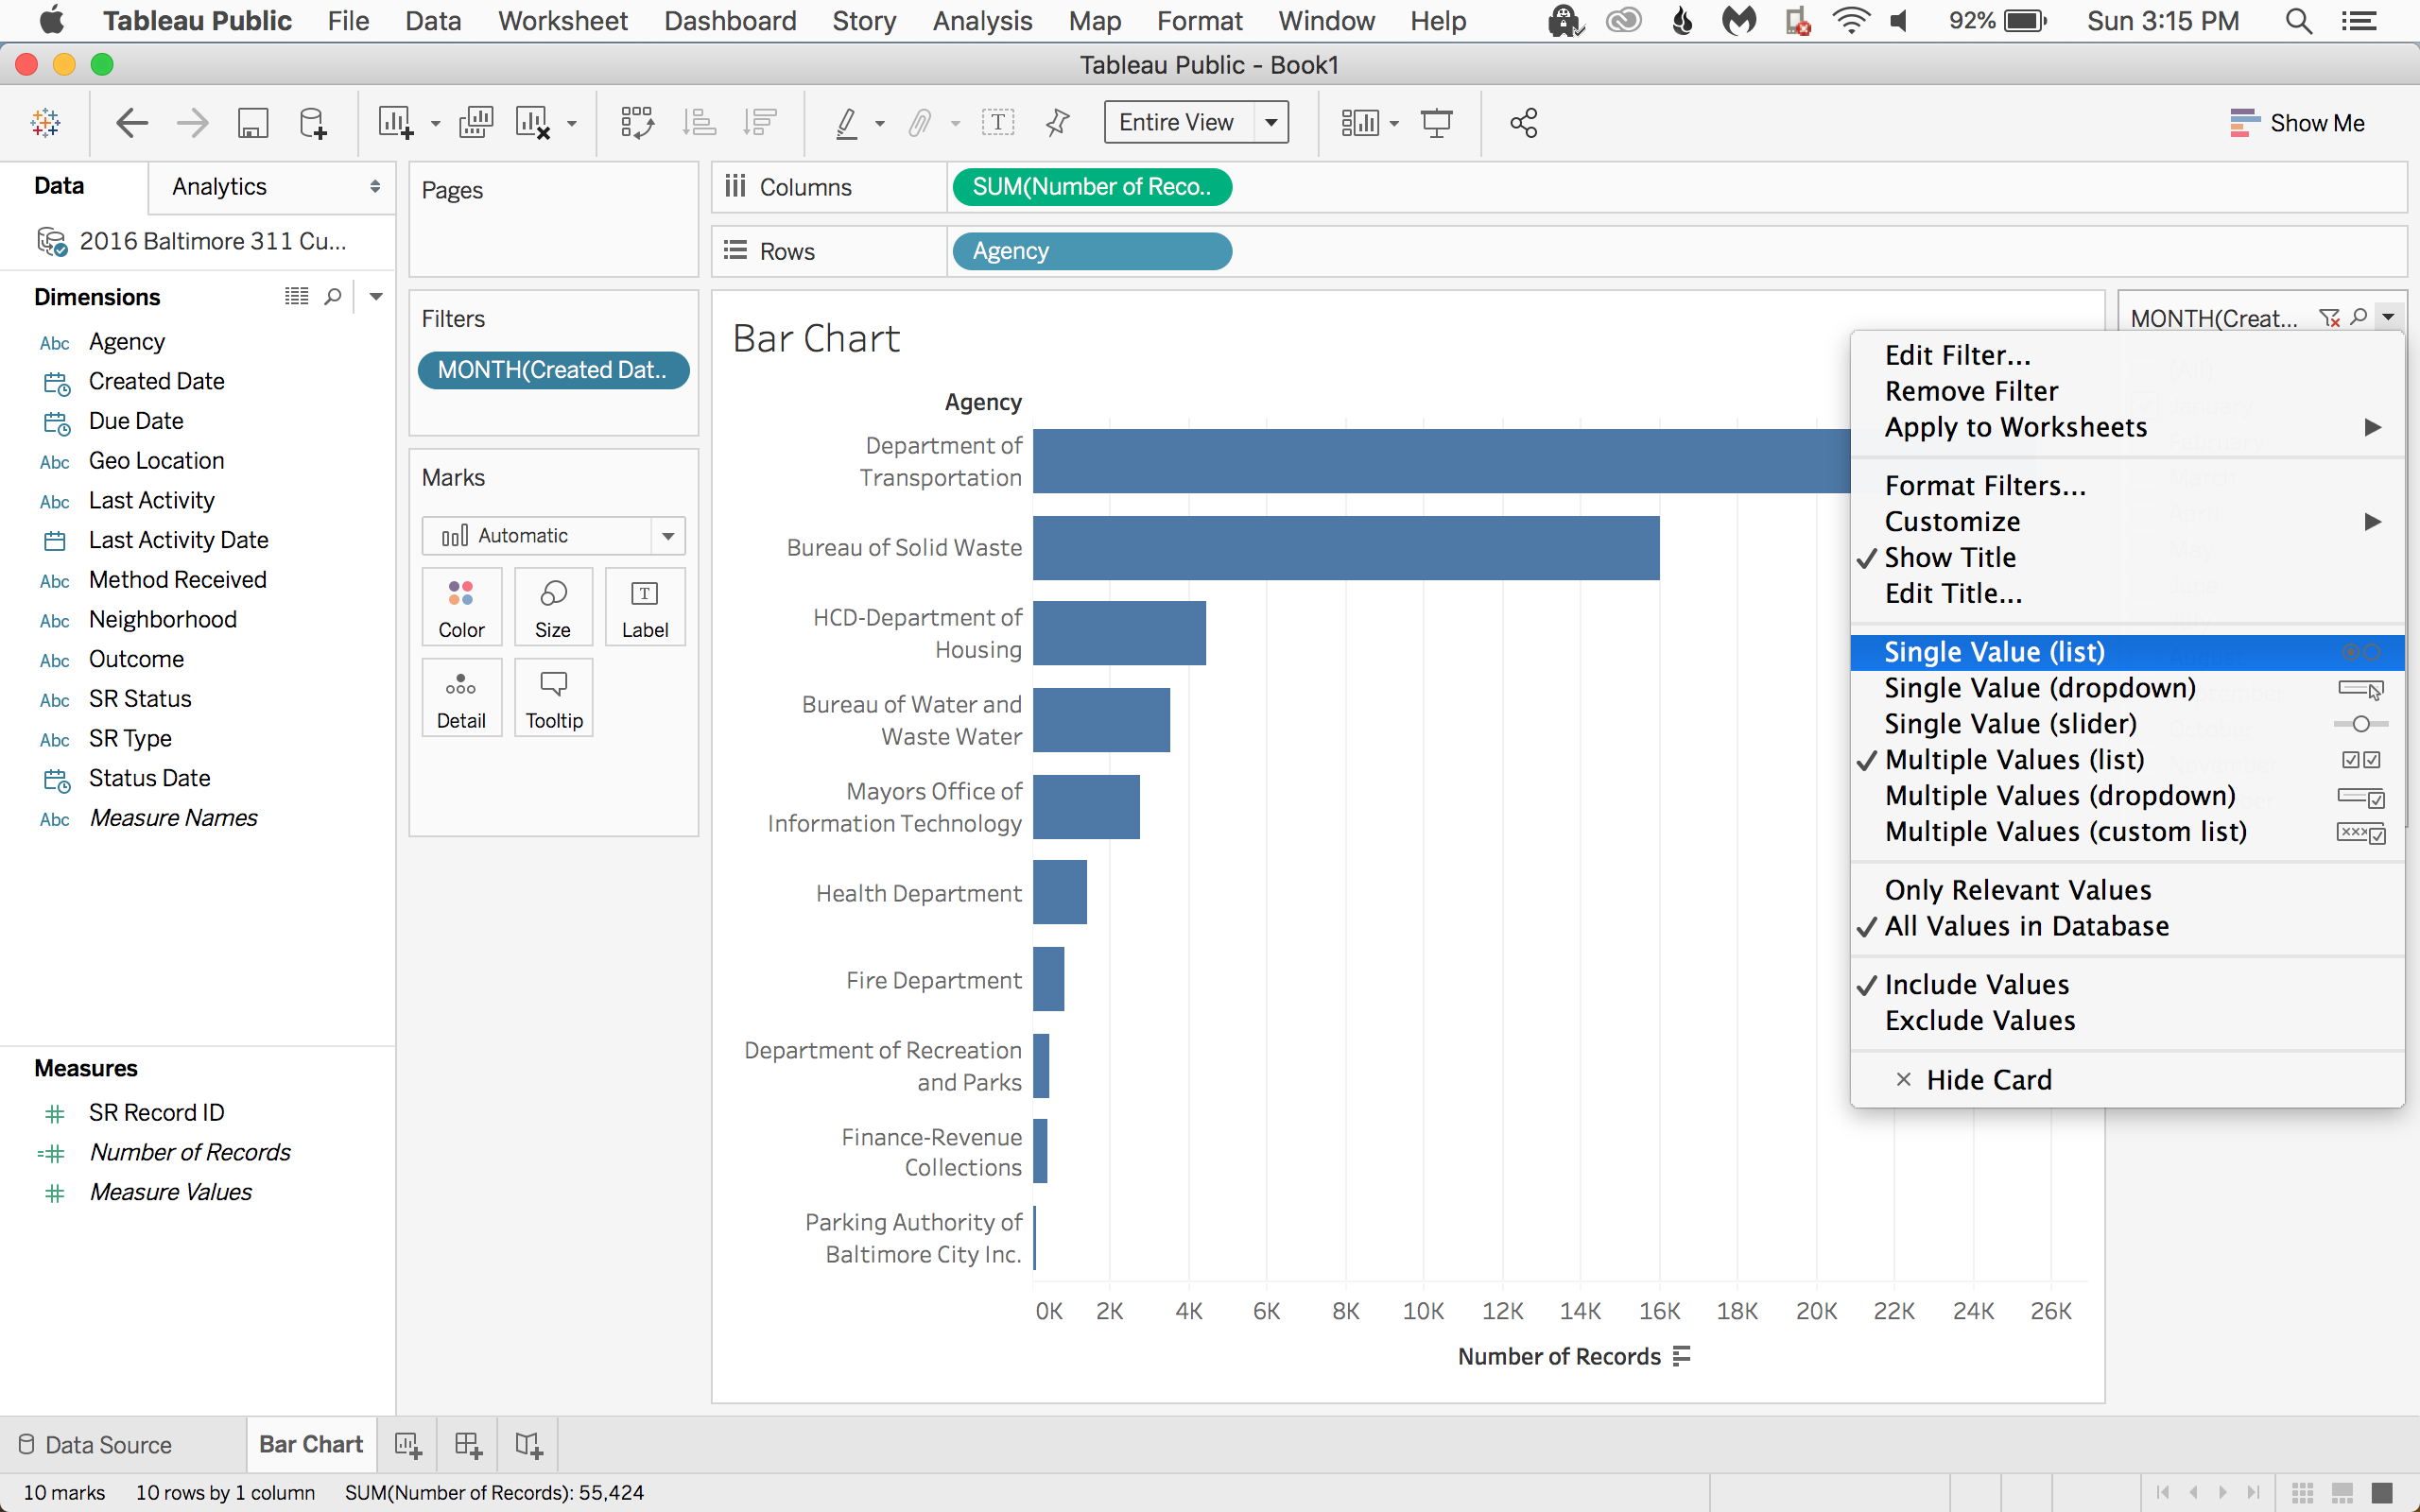The width and height of the screenshot is (2420, 1512).
Task: Open the Dimensions pane dropdown arrow
Action: click(376, 296)
